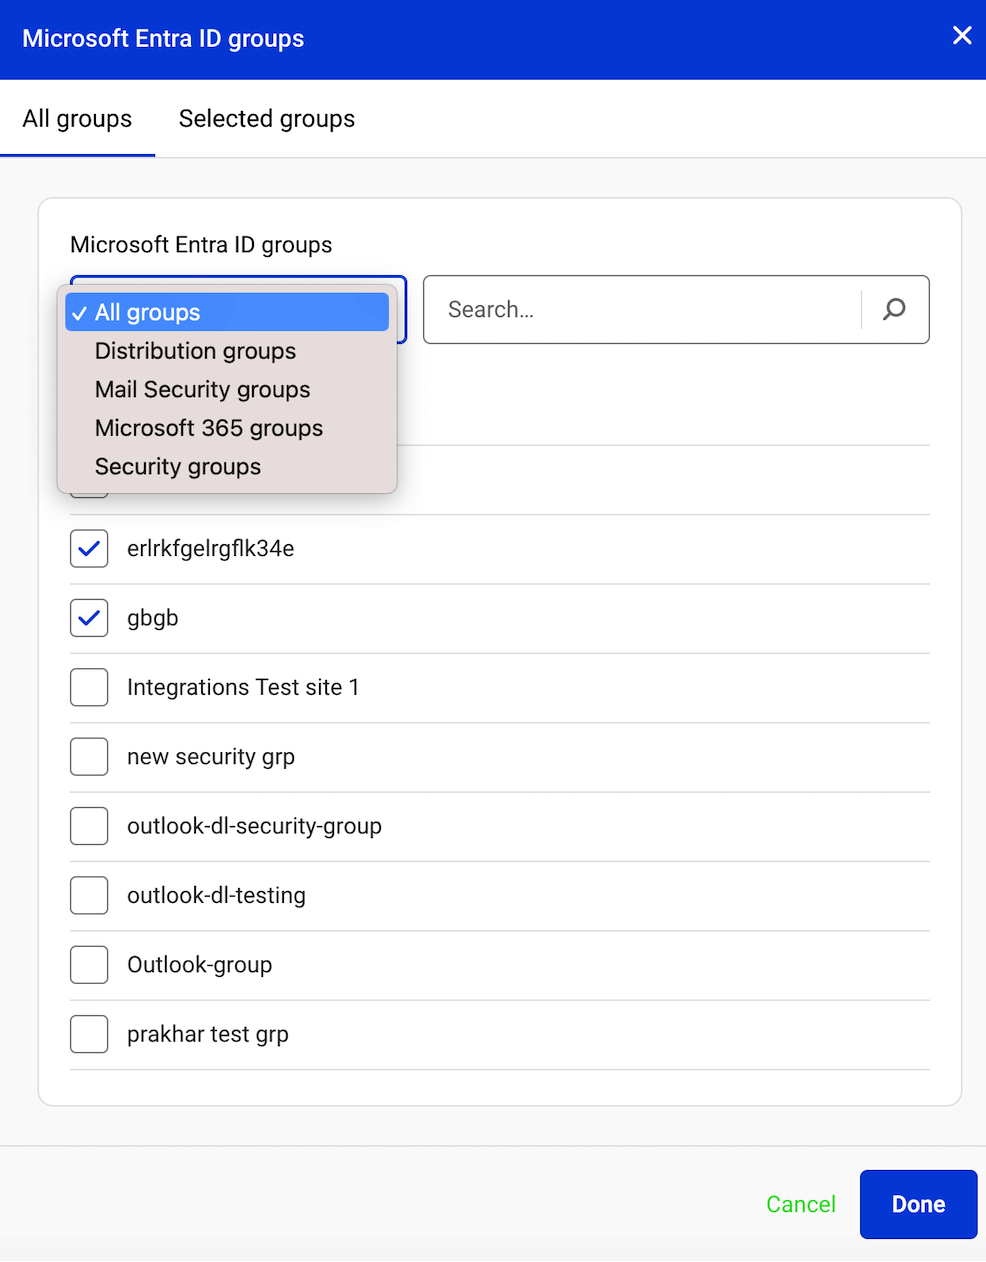The width and height of the screenshot is (986, 1262).
Task: Choose Security groups filter option
Action: coord(178,467)
